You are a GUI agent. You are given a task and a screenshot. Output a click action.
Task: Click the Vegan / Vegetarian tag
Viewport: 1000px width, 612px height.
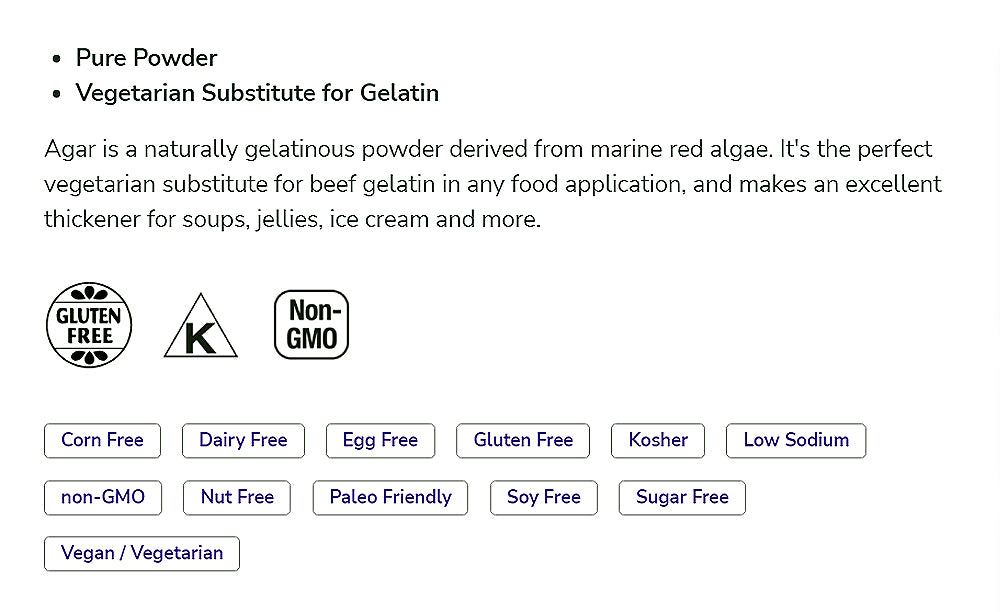[x=142, y=554]
